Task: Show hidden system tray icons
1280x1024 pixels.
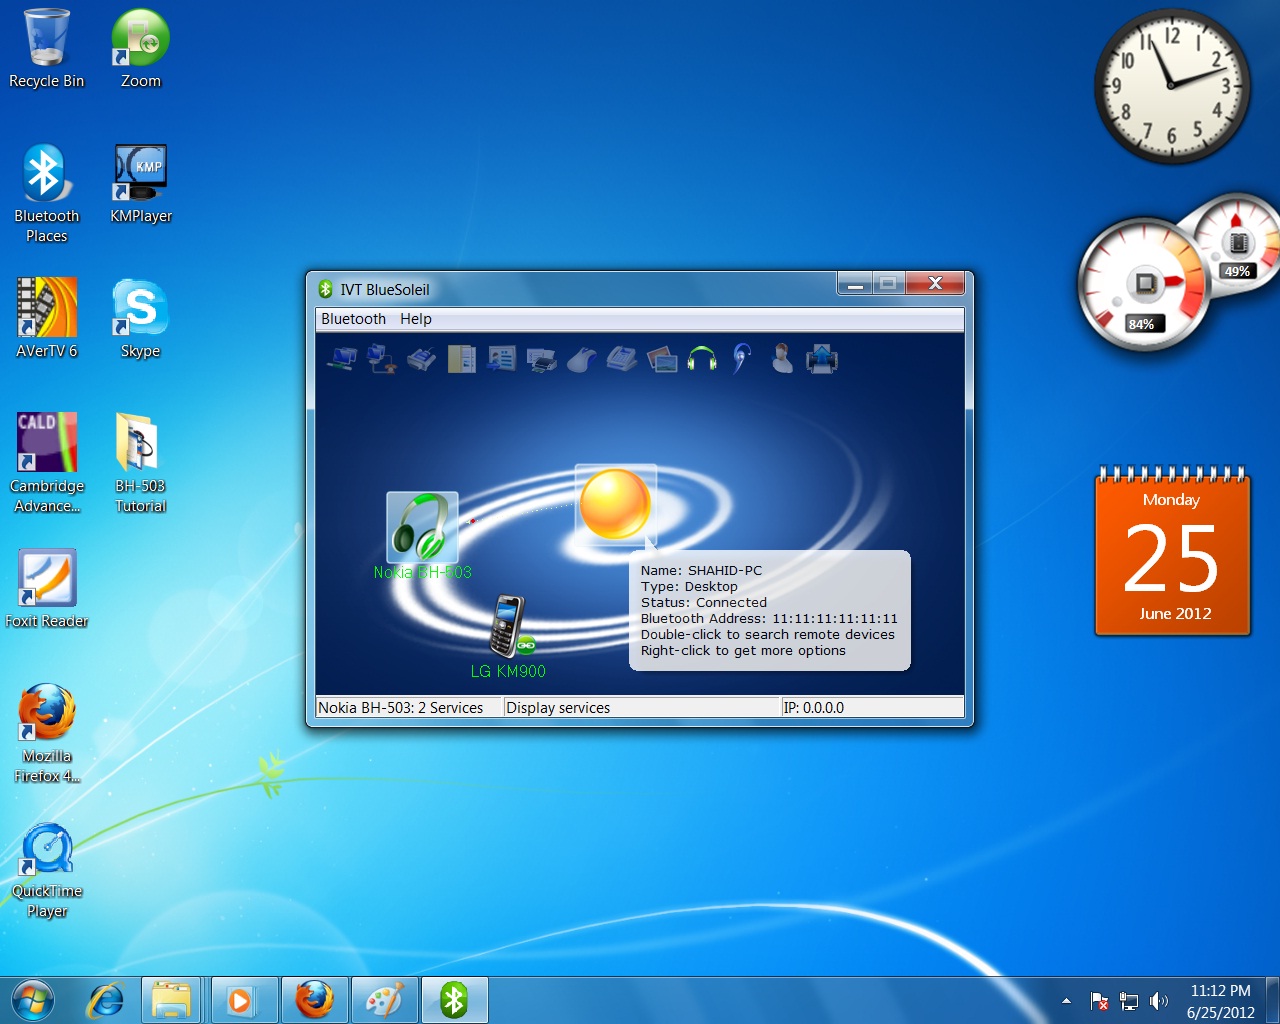Action: (1066, 1001)
